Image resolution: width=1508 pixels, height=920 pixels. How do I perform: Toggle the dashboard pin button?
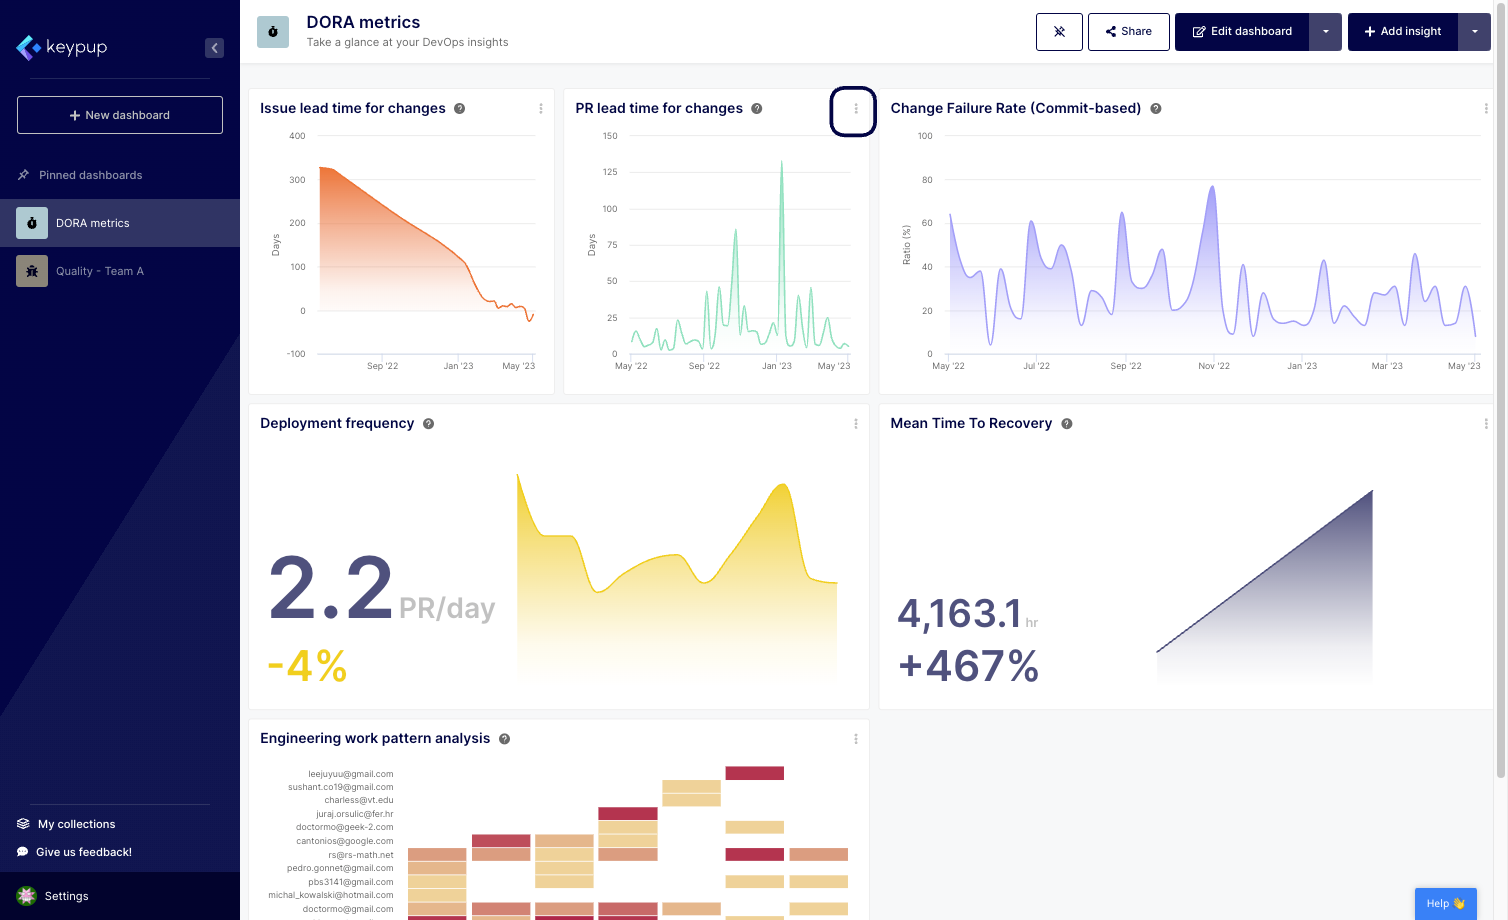tap(1059, 31)
